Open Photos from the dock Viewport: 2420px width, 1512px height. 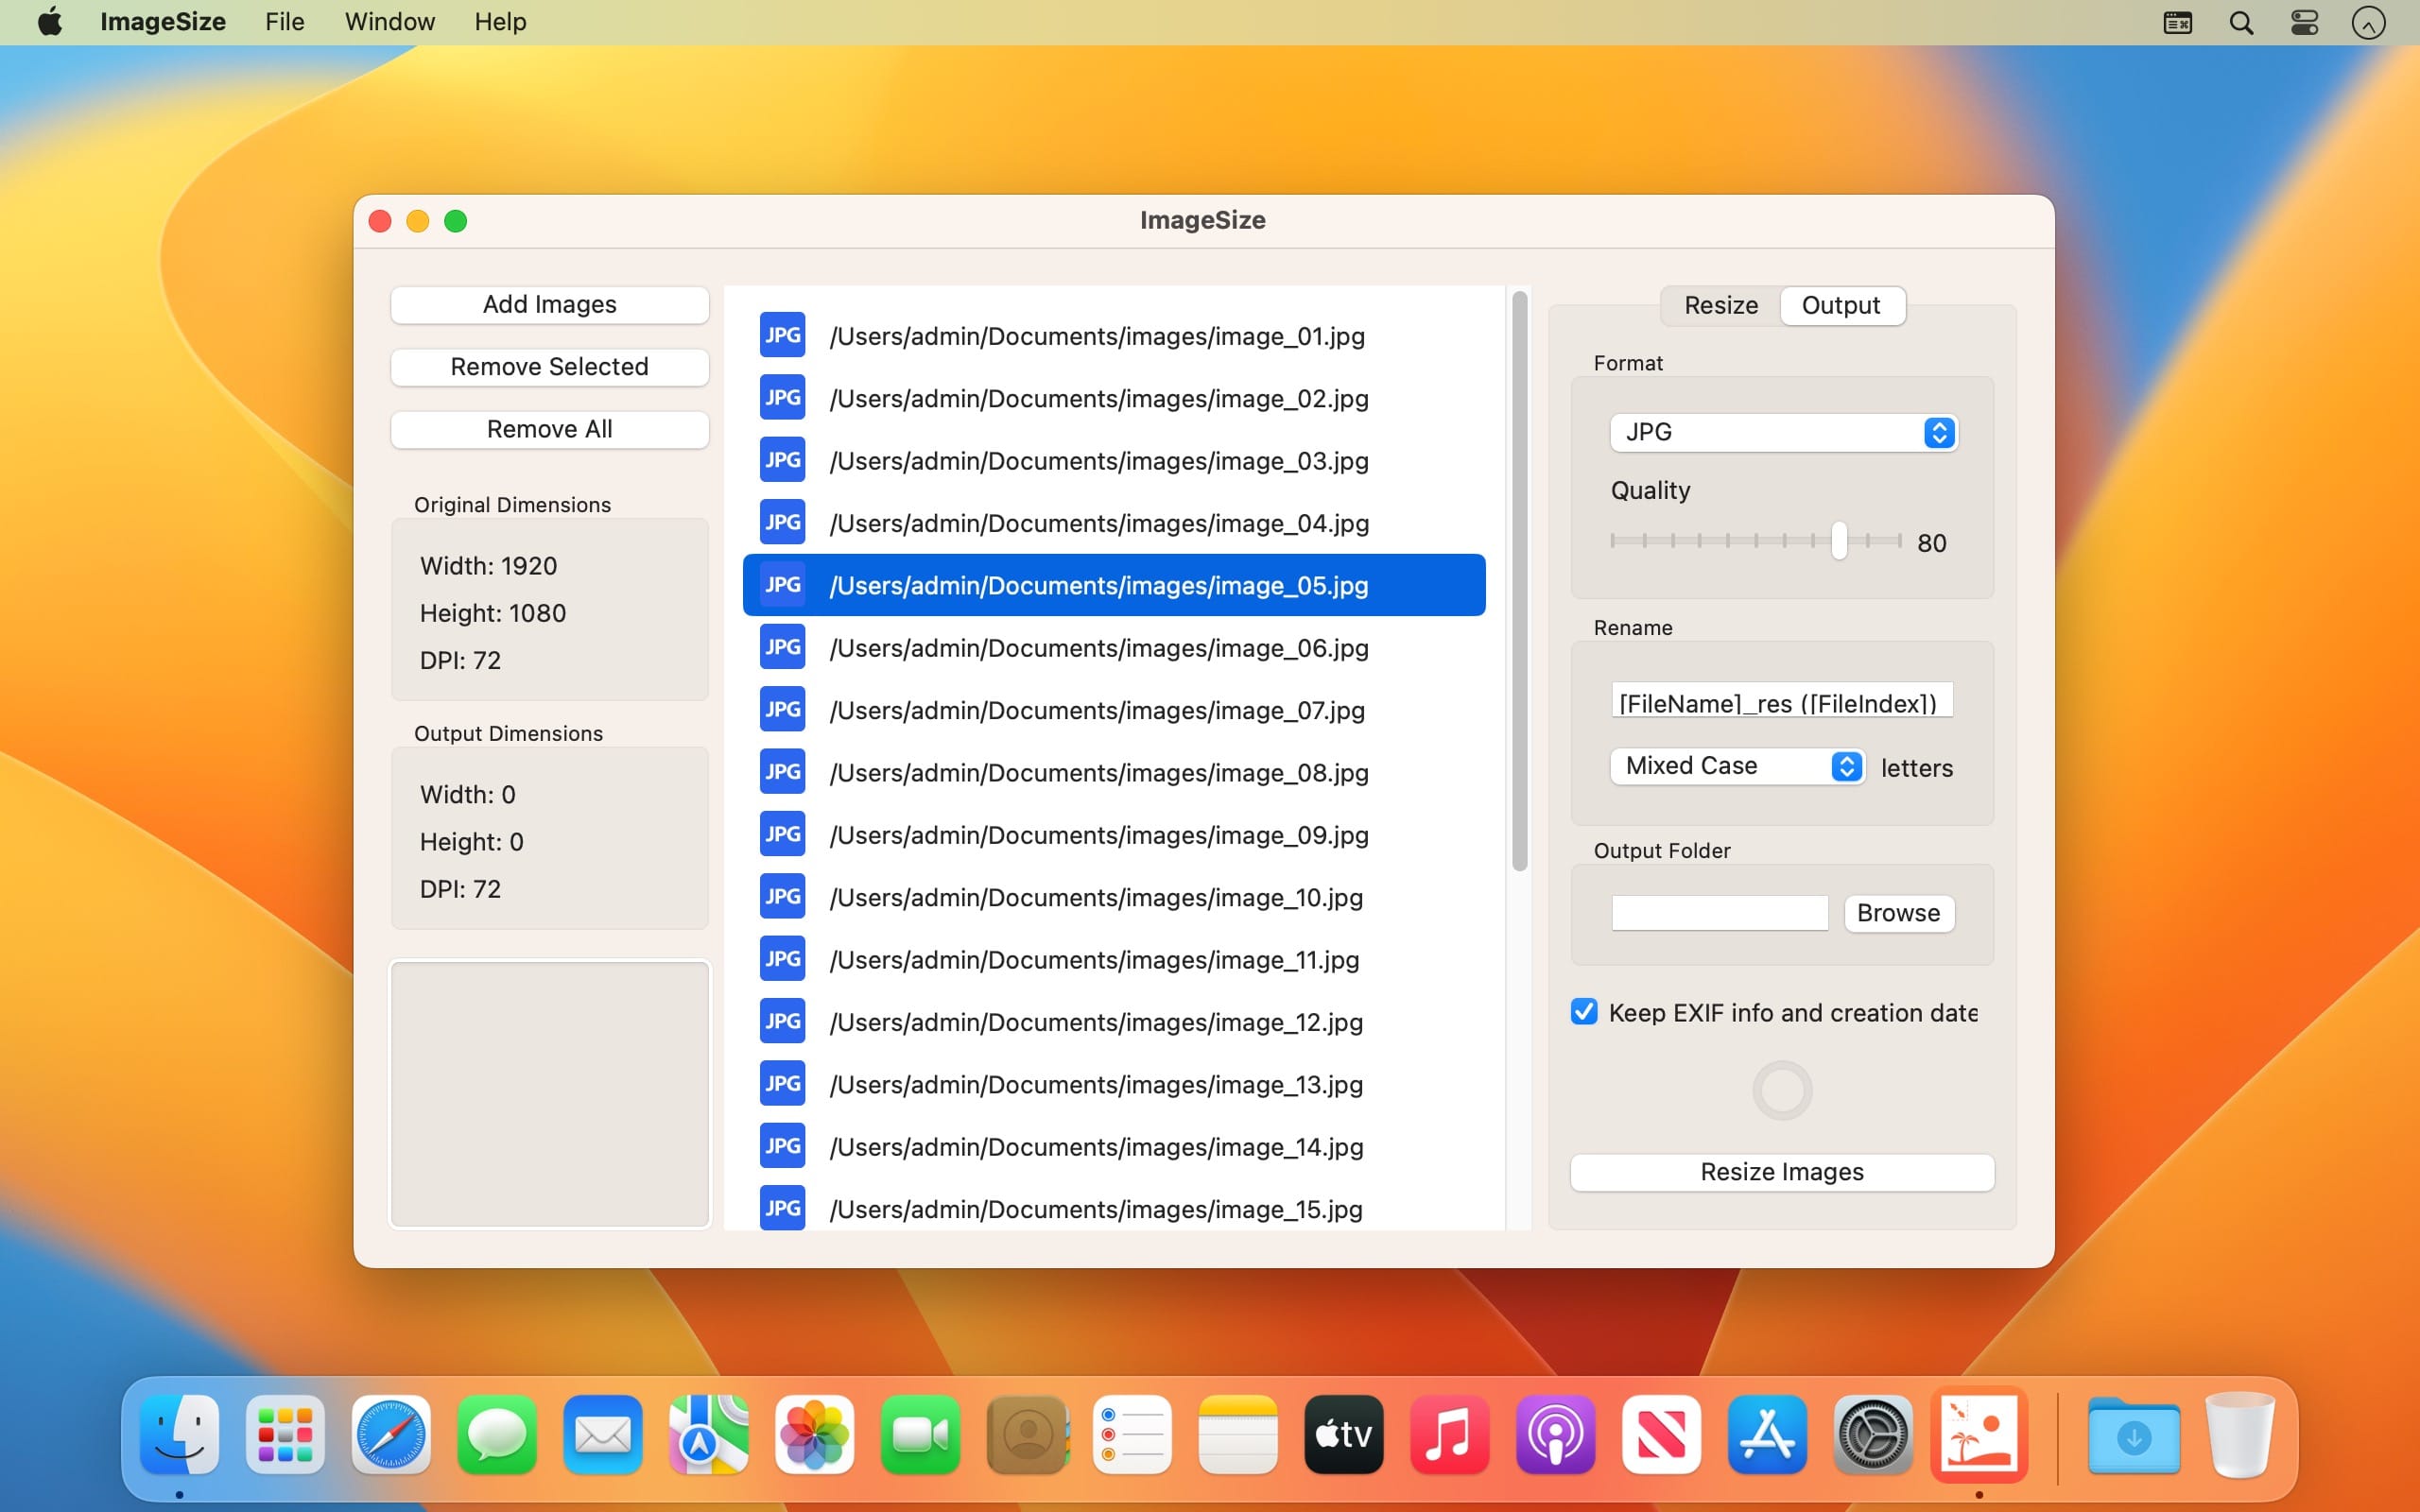[815, 1434]
